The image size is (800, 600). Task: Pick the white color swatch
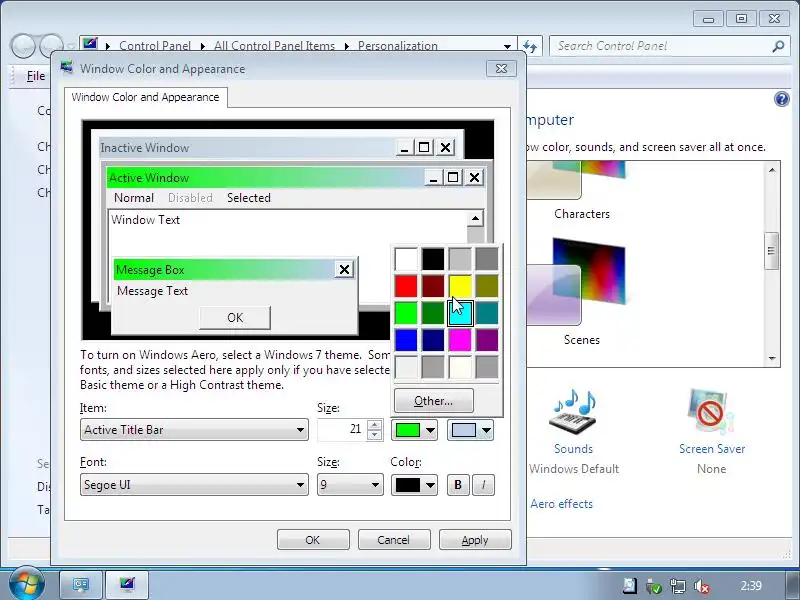(406, 259)
